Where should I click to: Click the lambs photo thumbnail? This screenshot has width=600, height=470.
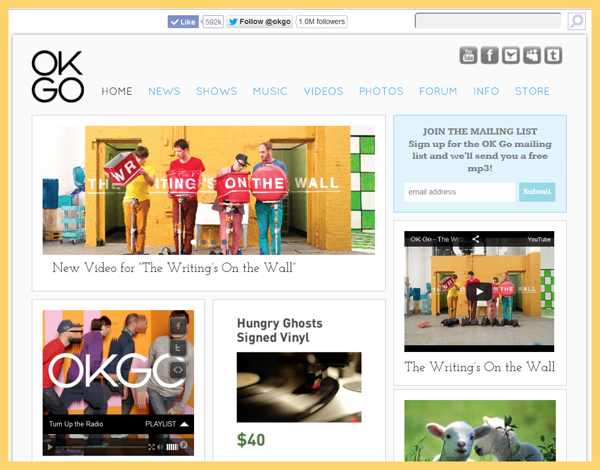480,431
